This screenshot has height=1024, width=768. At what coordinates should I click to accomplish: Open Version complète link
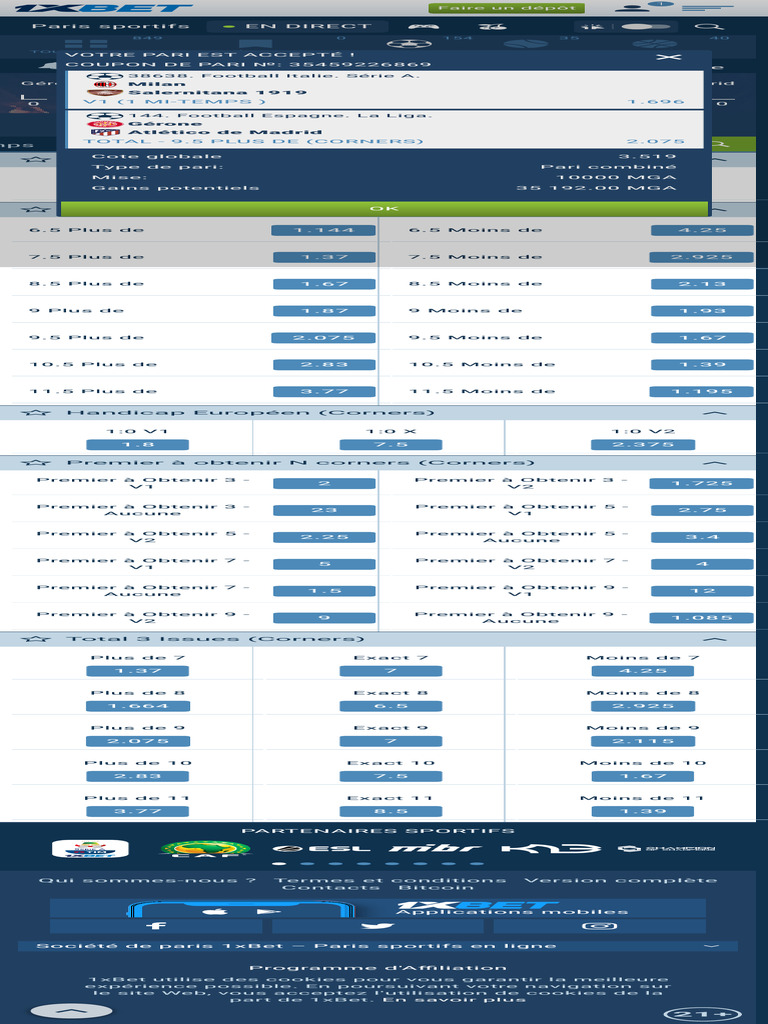coord(620,880)
